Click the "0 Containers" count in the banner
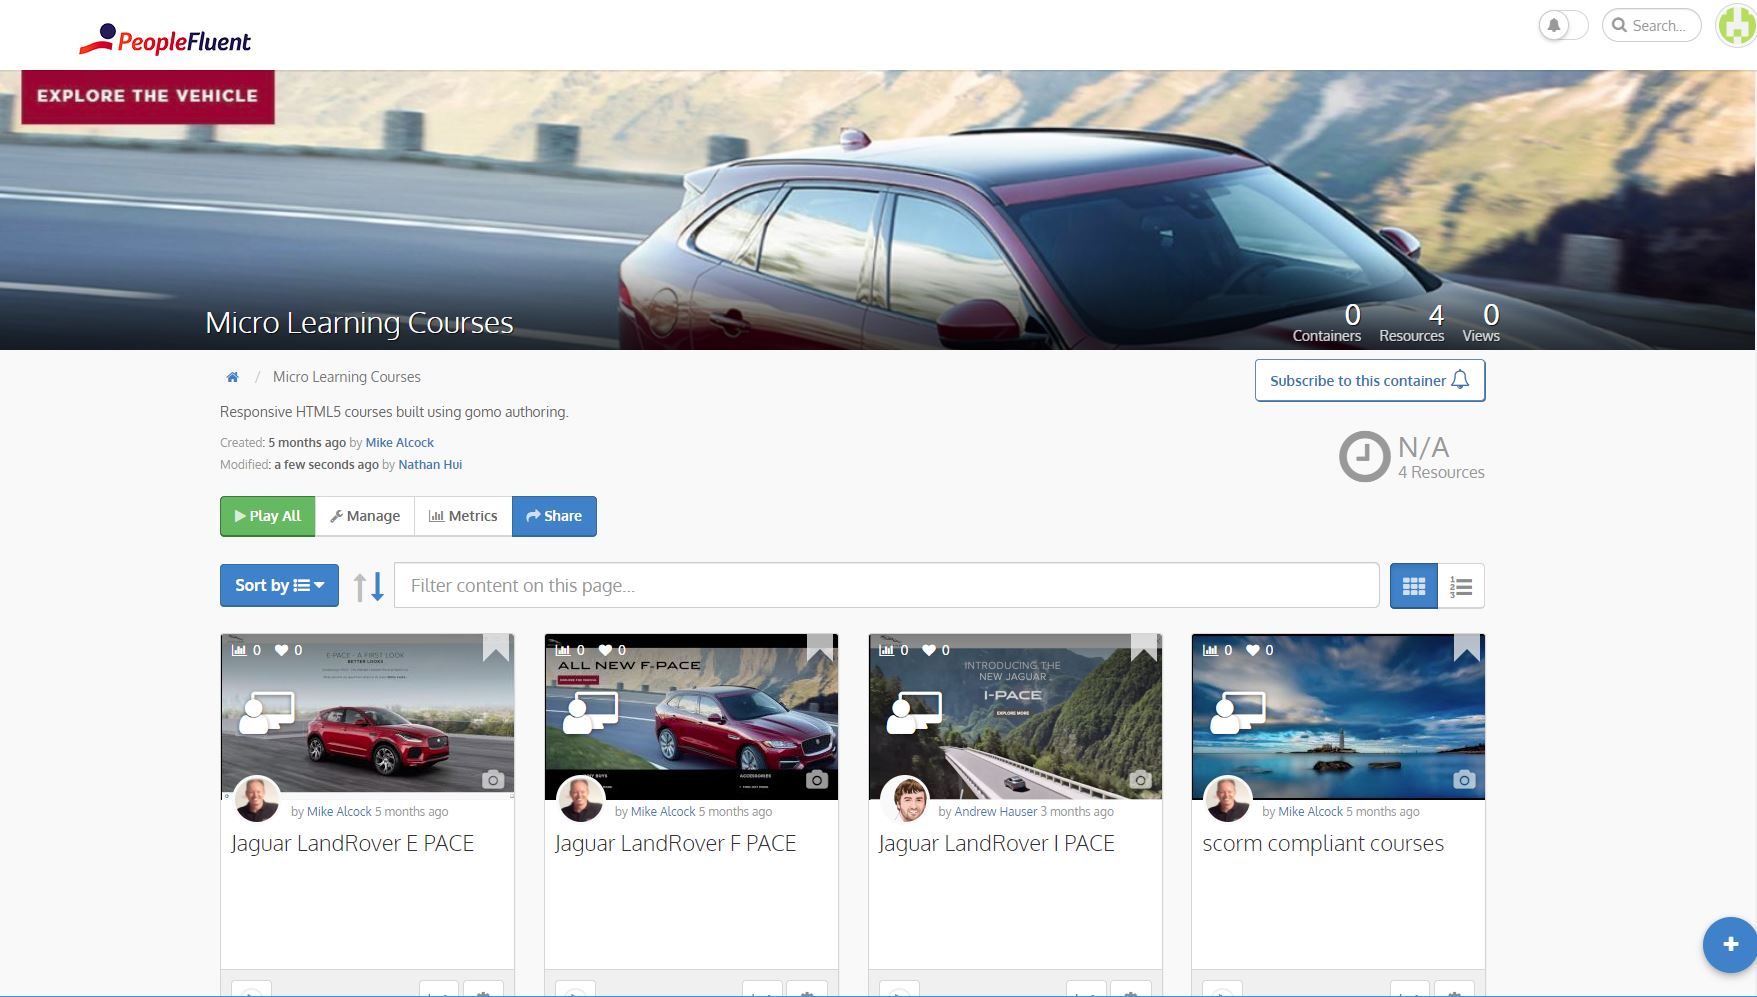The height and width of the screenshot is (997, 1757). point(1327,324)
